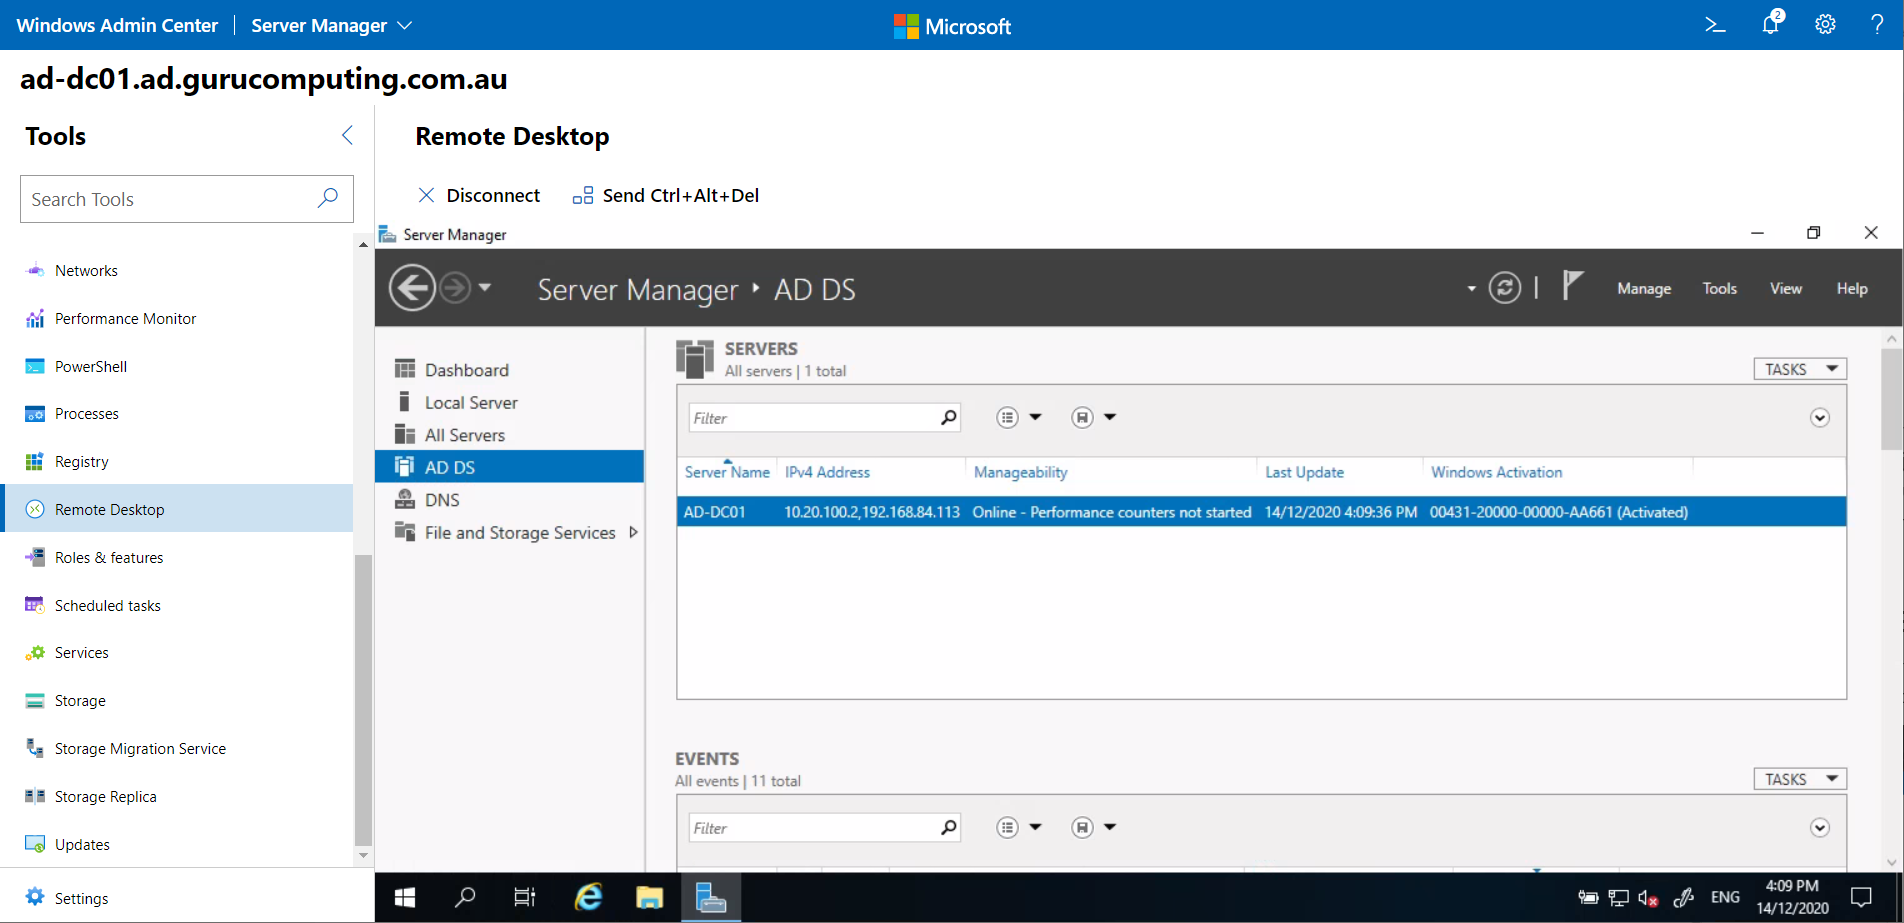Viewport: 1904px width, 923px height.
Task: Expand Servers filter options chevron
Action: [x=1820, y=418]
